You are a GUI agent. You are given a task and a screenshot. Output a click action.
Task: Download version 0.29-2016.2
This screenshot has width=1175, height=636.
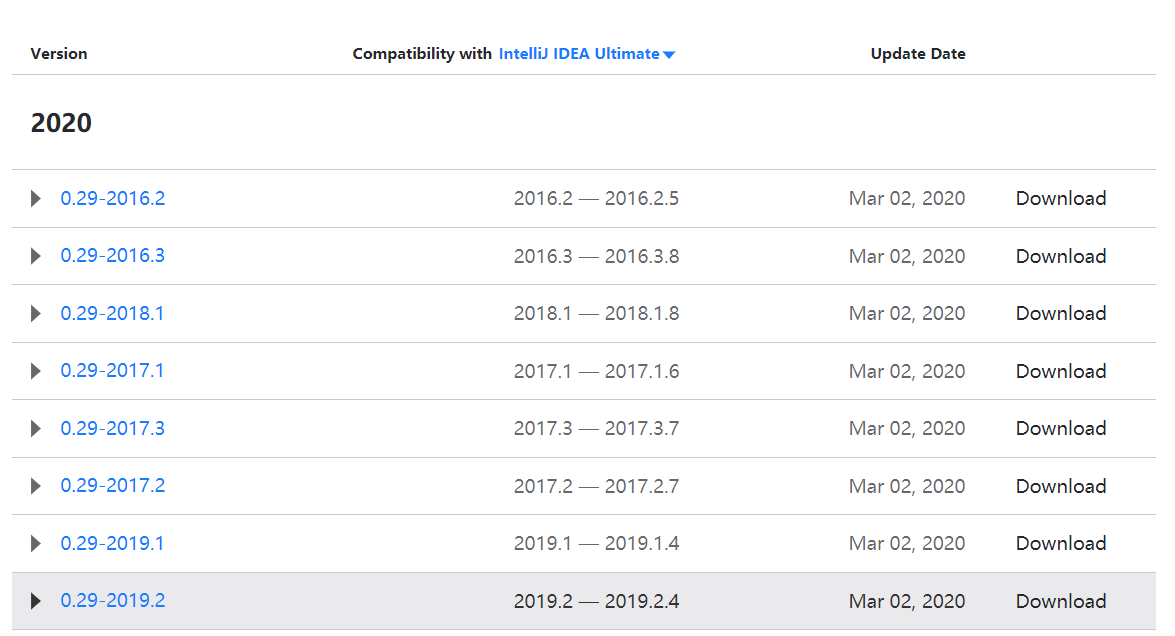[x=1060, y=198]
